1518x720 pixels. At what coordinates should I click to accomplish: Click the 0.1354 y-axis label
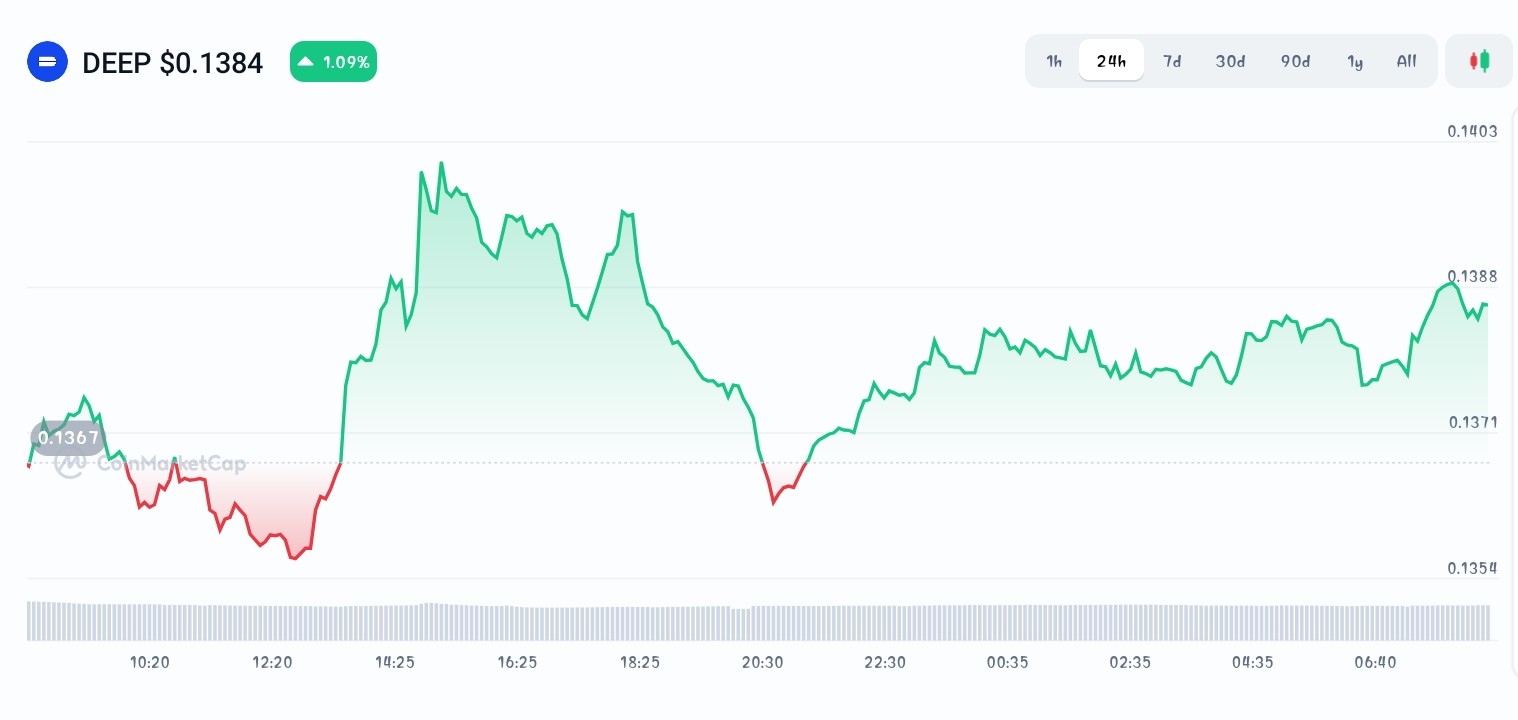(1473, 568)
